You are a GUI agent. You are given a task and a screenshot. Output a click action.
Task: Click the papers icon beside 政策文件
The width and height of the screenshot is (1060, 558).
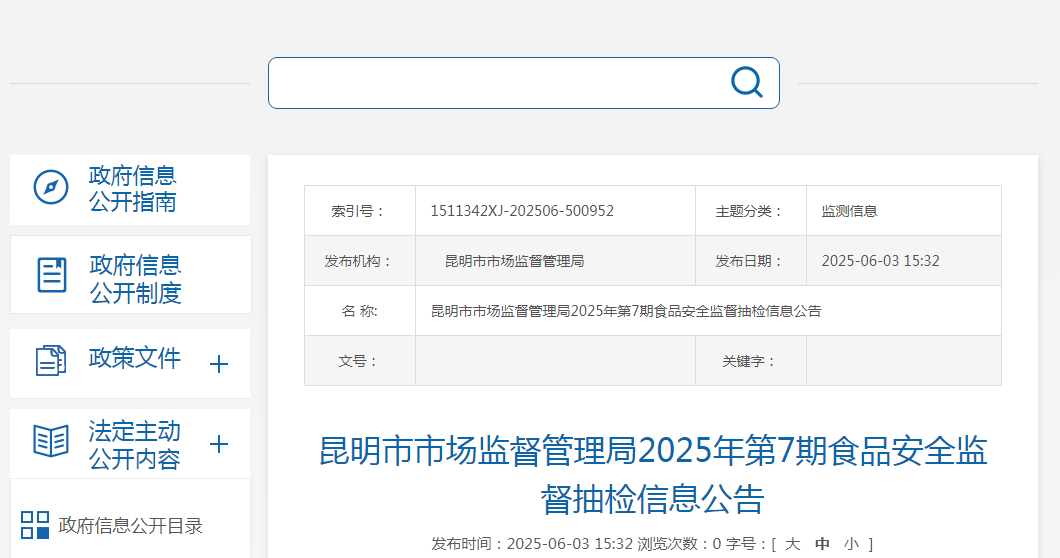[x=51, y=360]
